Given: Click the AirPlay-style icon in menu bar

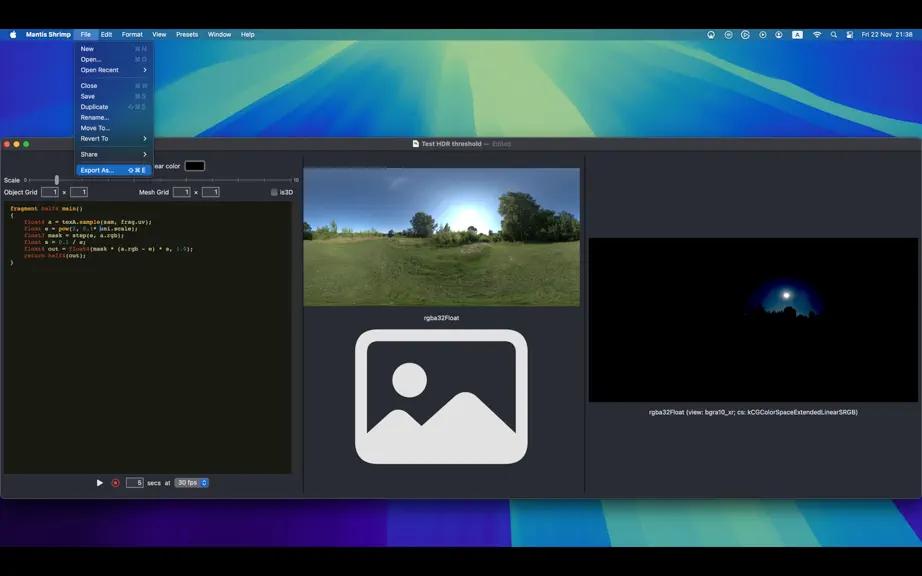Looking at the screenshot, I should (x=711, y=35).
